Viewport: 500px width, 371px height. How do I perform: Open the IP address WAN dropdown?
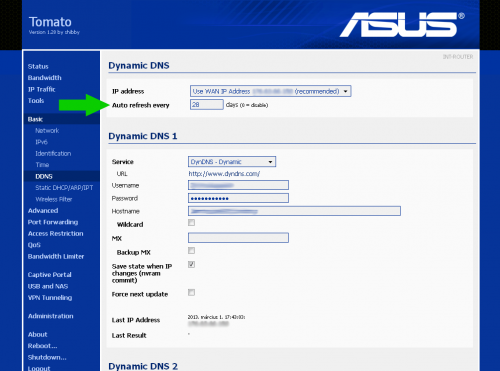(270, 91)
